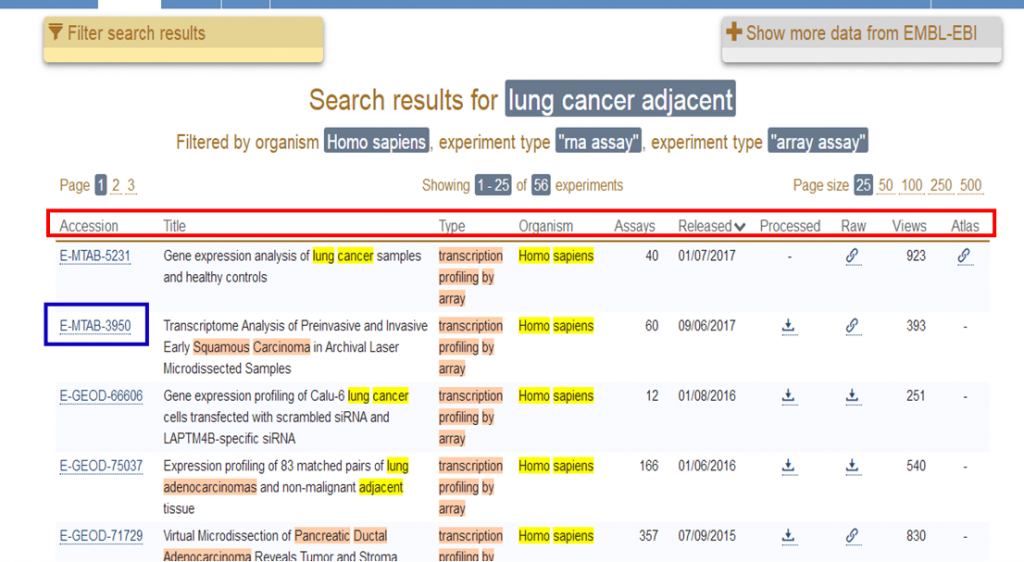Expand Show more data from EMBL-EBI
1024x562 pixels.
(x=861, y=33)
